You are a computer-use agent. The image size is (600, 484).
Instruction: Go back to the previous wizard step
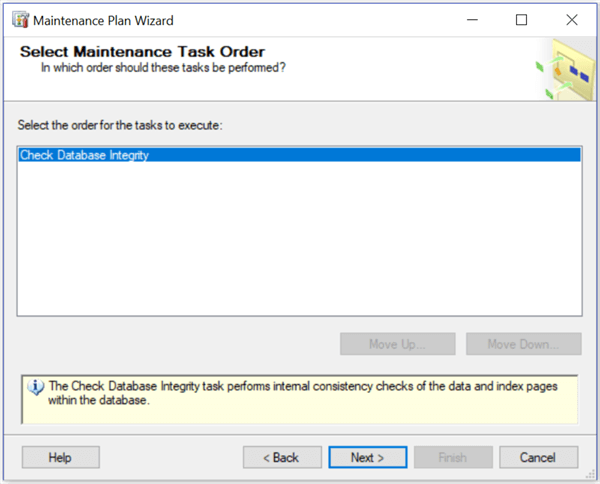click(x=281, y=457)
